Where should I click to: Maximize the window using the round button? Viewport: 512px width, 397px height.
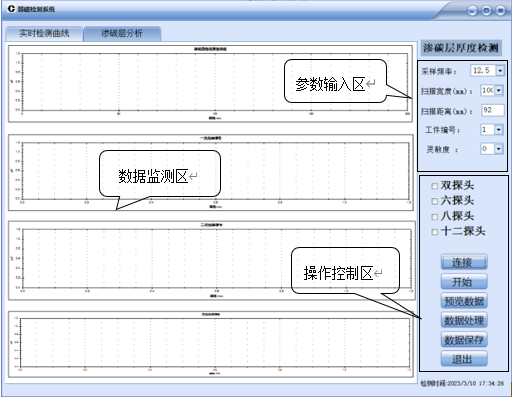click(x=487, y=11)
